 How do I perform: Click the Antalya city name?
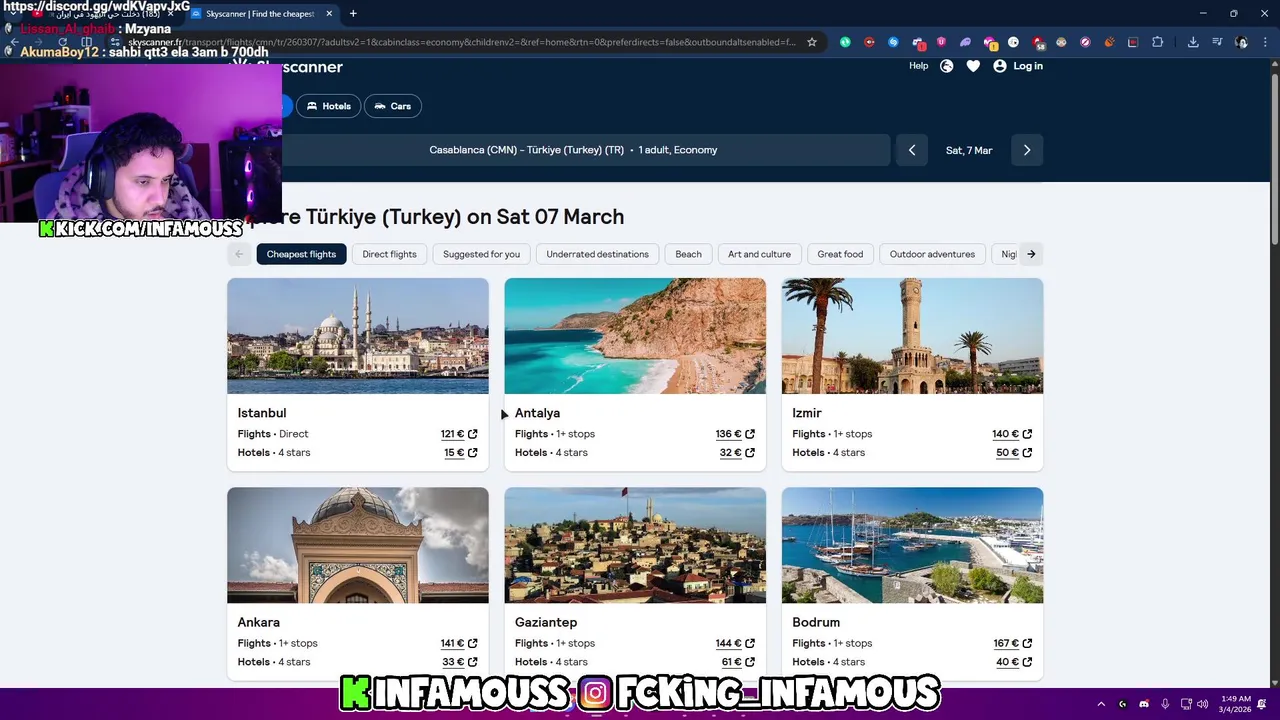coord(537,413)
